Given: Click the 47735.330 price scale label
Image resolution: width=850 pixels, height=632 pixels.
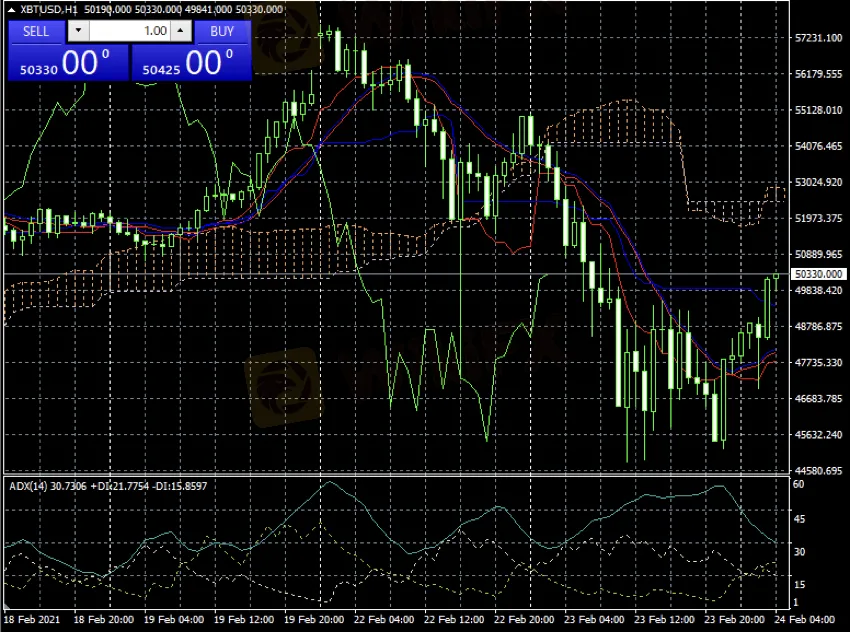Looking at the screenshot, I should (x=819, y=363).
